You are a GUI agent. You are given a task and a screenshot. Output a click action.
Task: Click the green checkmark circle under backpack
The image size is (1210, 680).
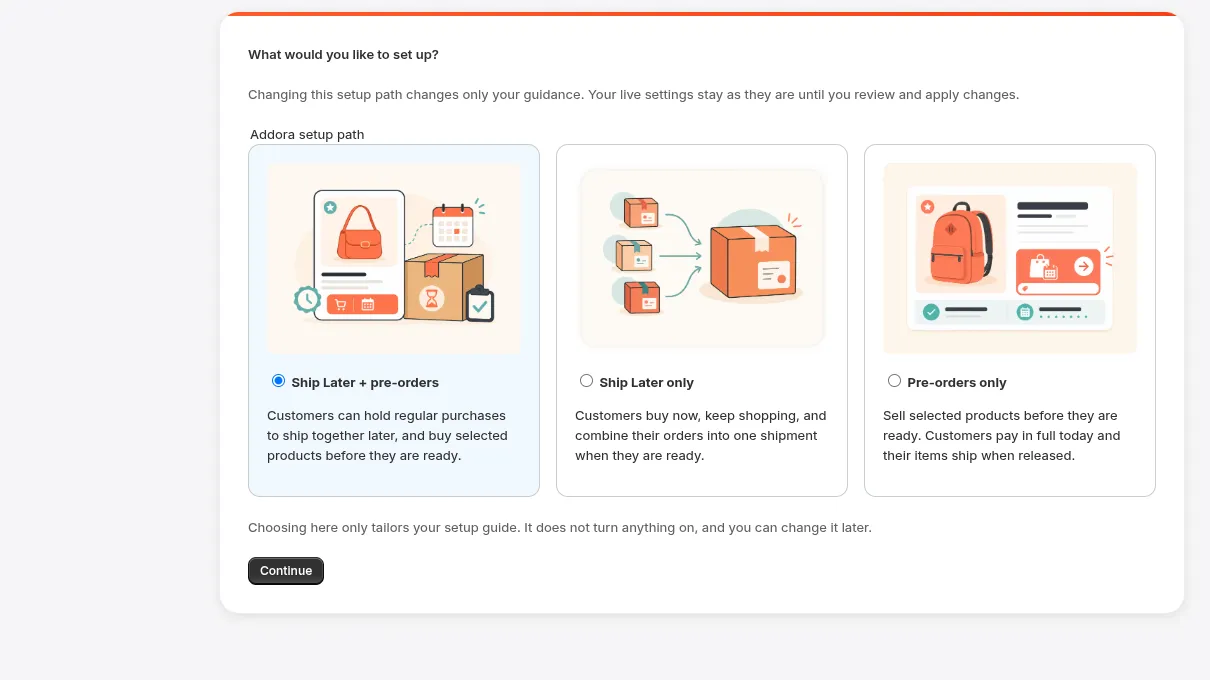(x=931, y=312)
